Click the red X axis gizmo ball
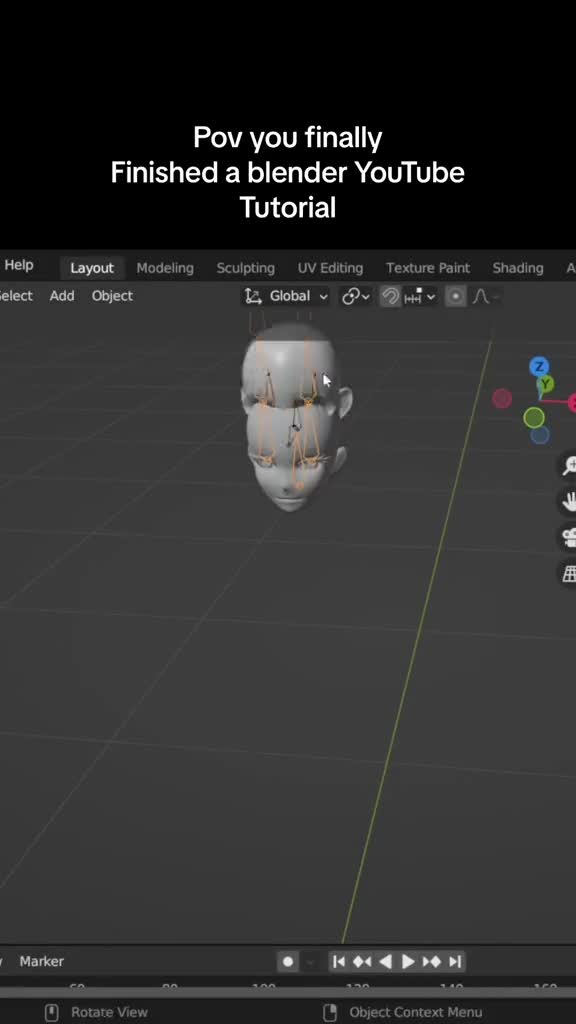This screenshot has width=576, height=1024. pos(572,403)
